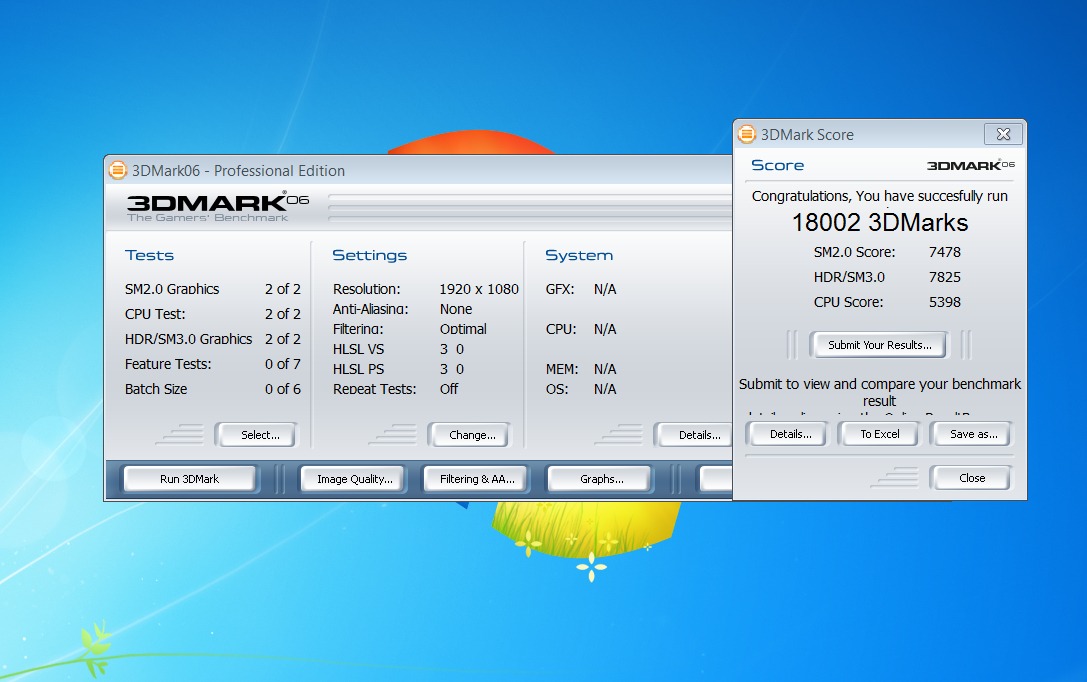The image size is (1087, 682).
Task: Click the OS: N/A value
Action: click(605, 389)
